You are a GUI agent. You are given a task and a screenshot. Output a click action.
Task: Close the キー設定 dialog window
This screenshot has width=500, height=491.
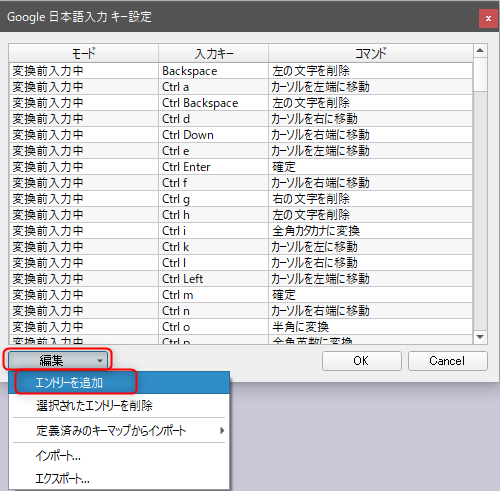point(488,18)
